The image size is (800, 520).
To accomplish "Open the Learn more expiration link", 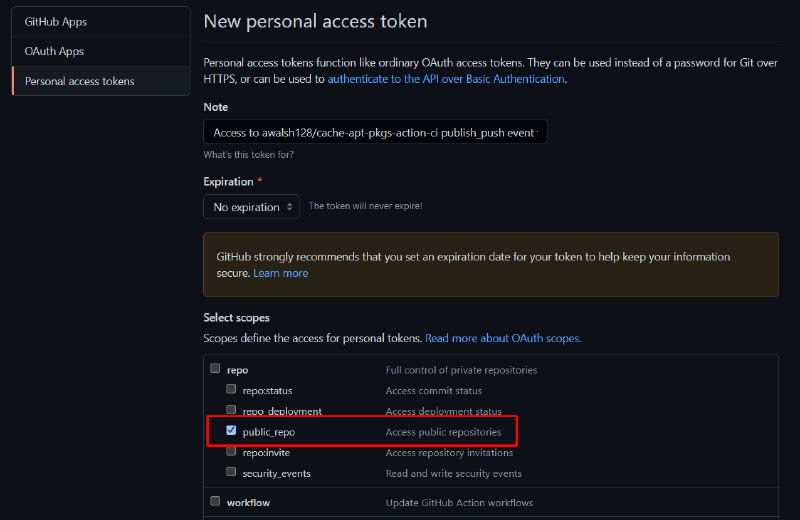I will click(281, 274).
